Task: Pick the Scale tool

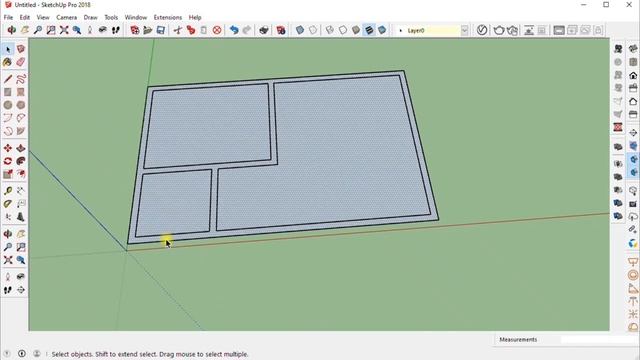Action: click(x=8, y=174)
